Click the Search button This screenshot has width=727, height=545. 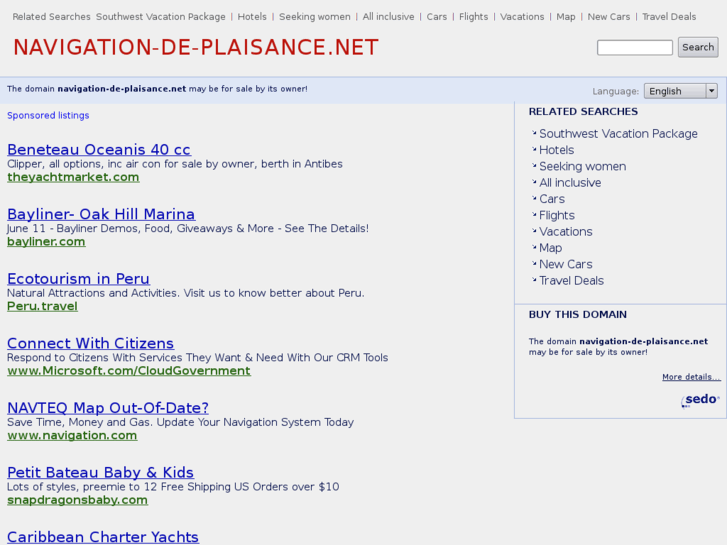click(698, 47)
